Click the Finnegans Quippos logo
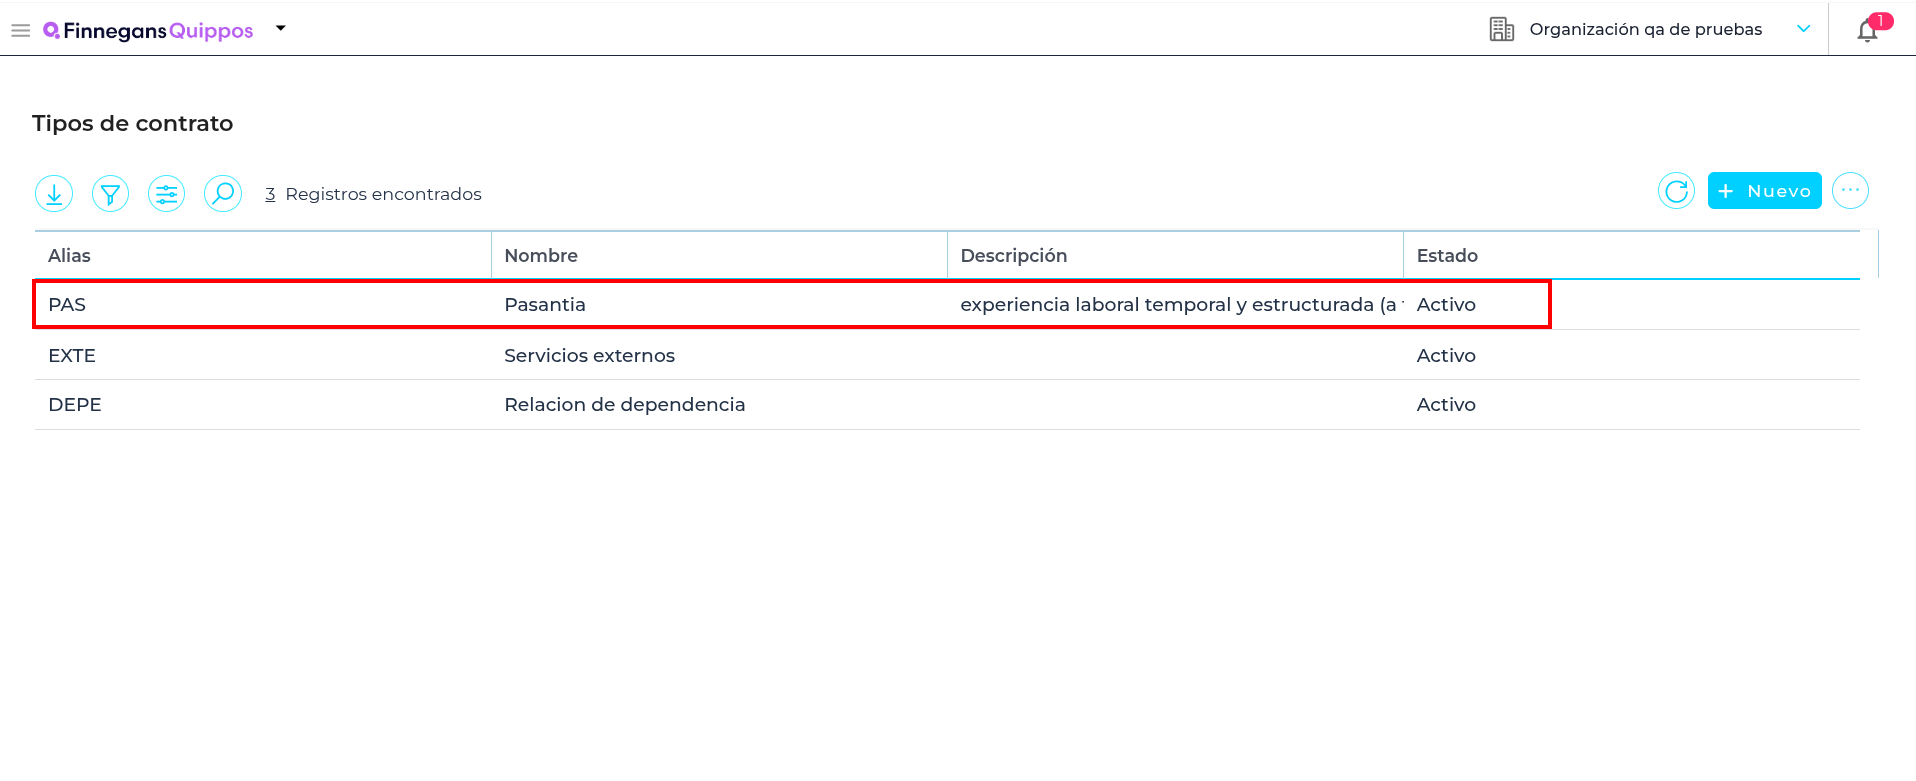The image size is (1916, 781). click(148, 31)
